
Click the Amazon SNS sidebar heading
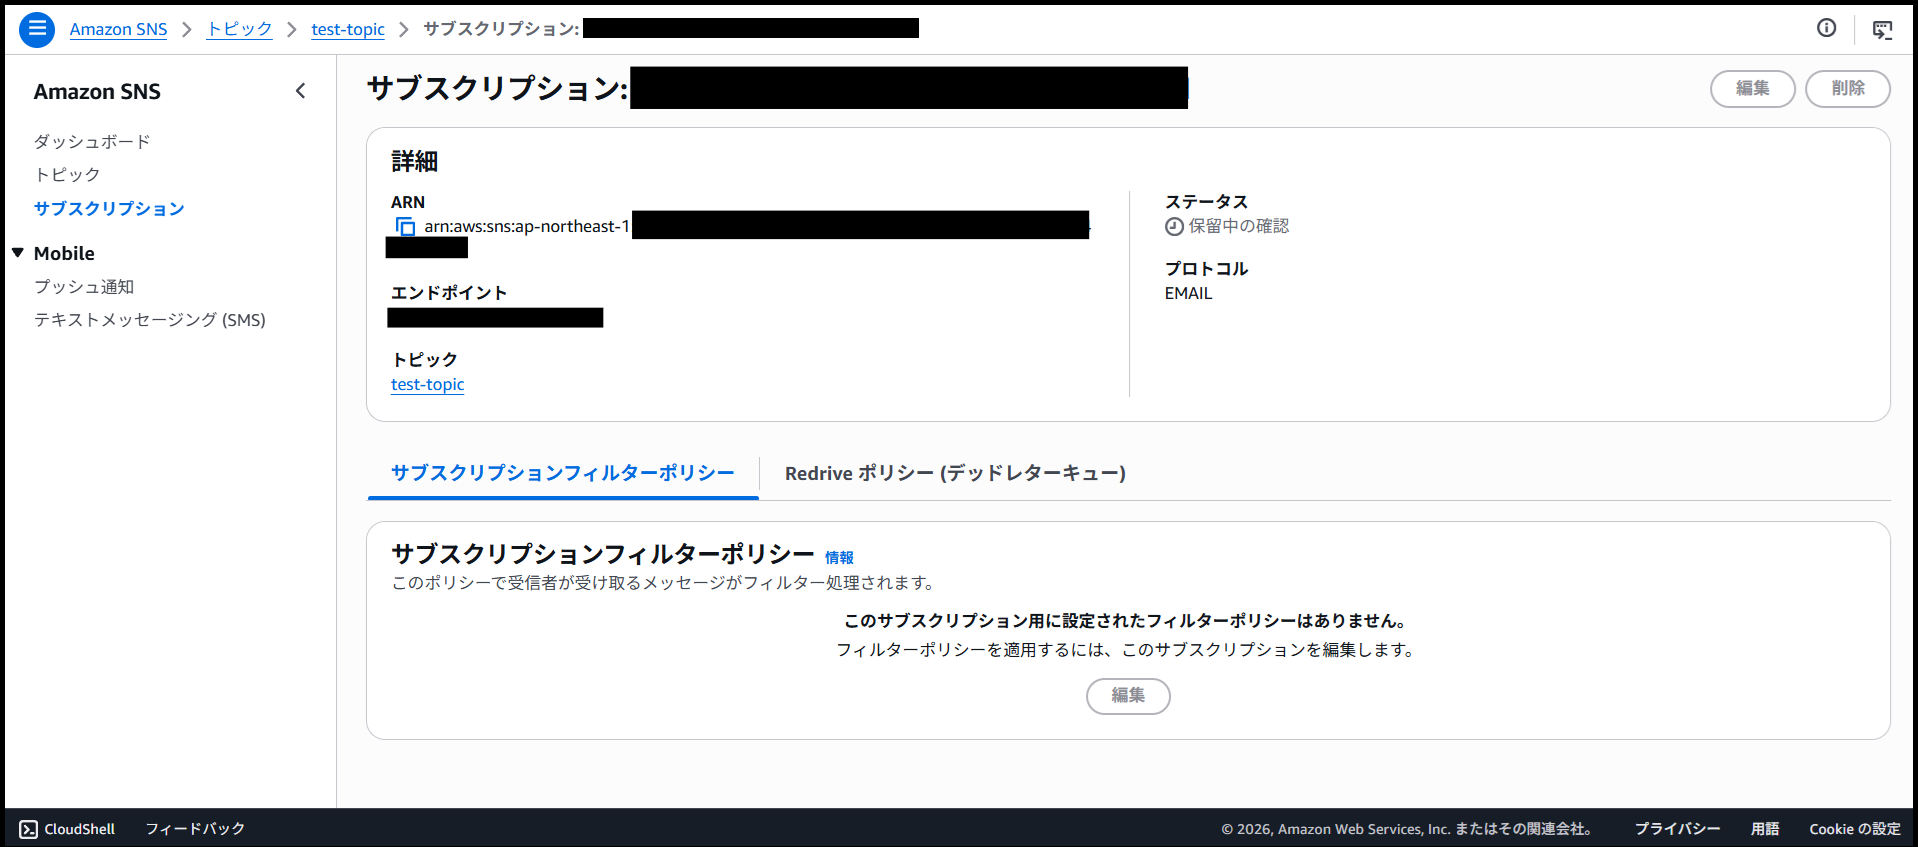point(97,92)
